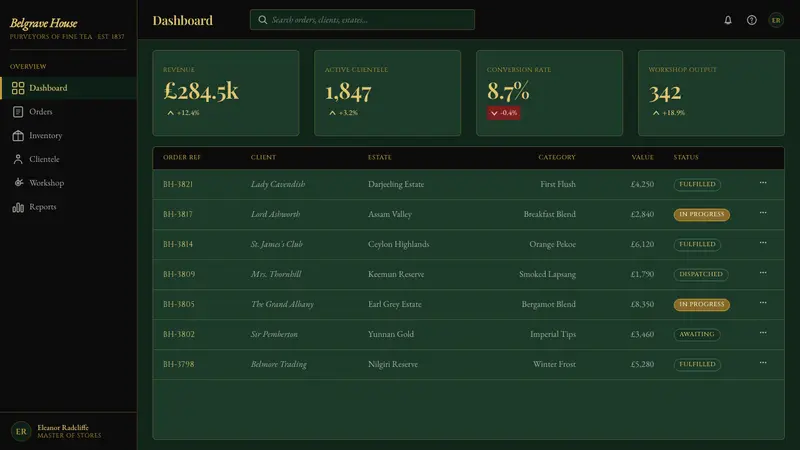Select client The Grand Albany
Viewport: 800px width, 450px height.
[282, 304]
